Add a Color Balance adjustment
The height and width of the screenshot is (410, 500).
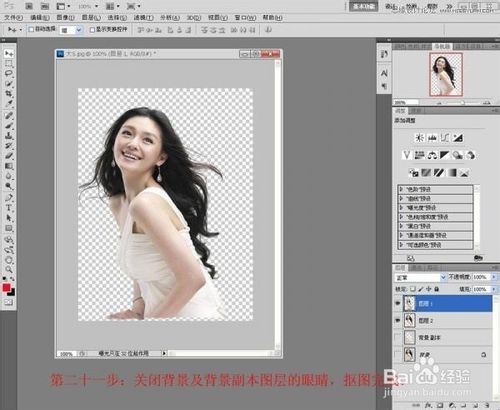[x=432, y=155]
